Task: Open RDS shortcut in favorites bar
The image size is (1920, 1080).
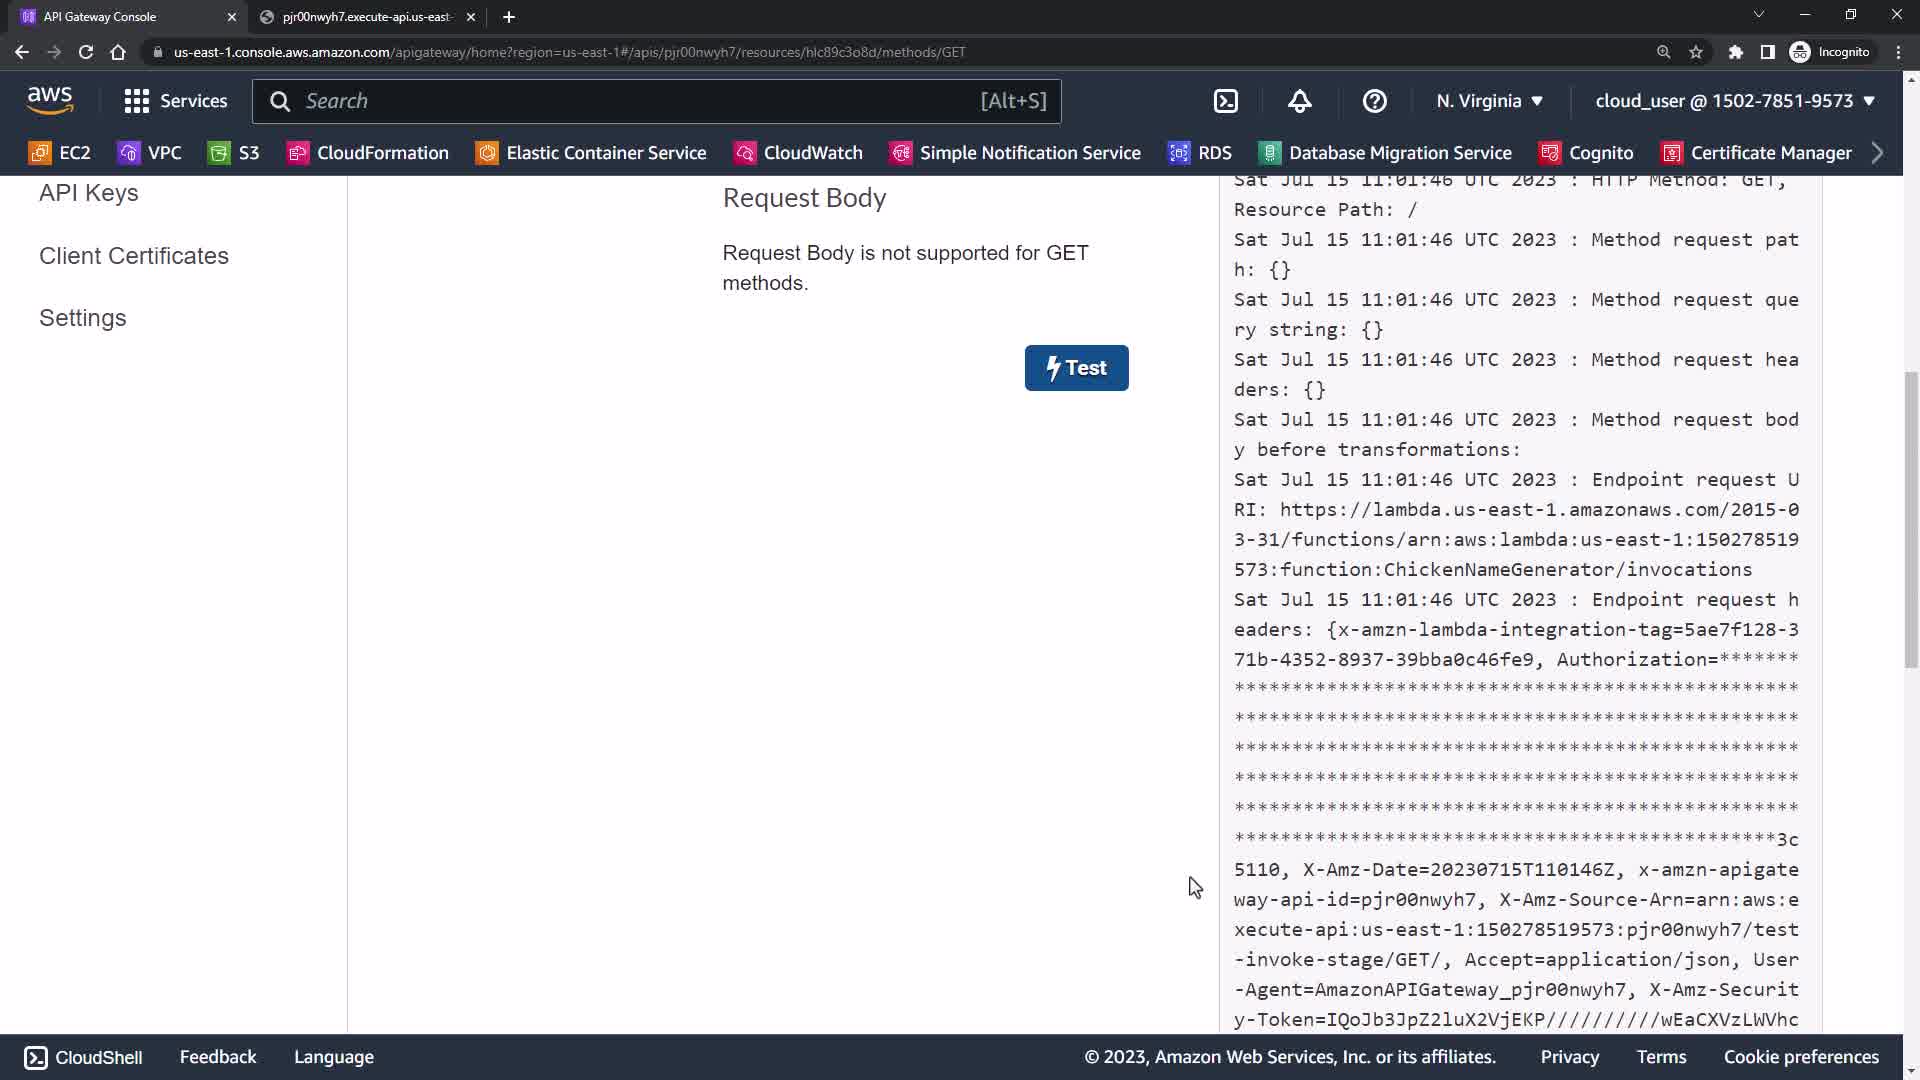Action: [x=1200, y=153]
